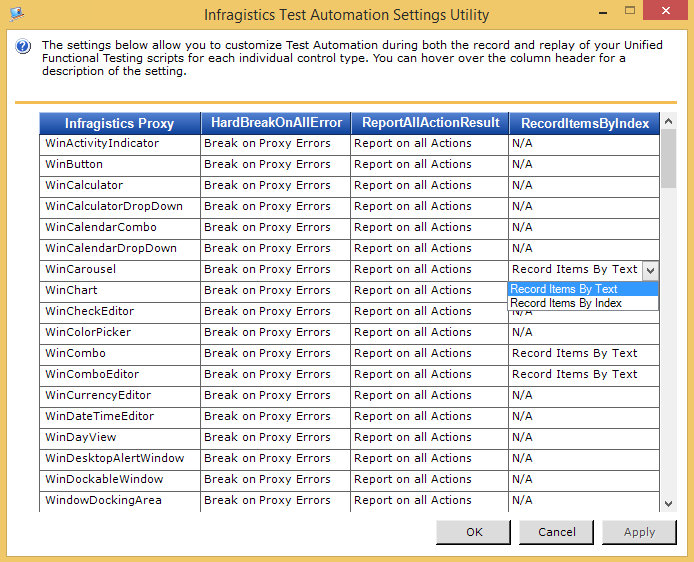
Task: Click the blue help question mark icon
Action: (x=23, y=47)
